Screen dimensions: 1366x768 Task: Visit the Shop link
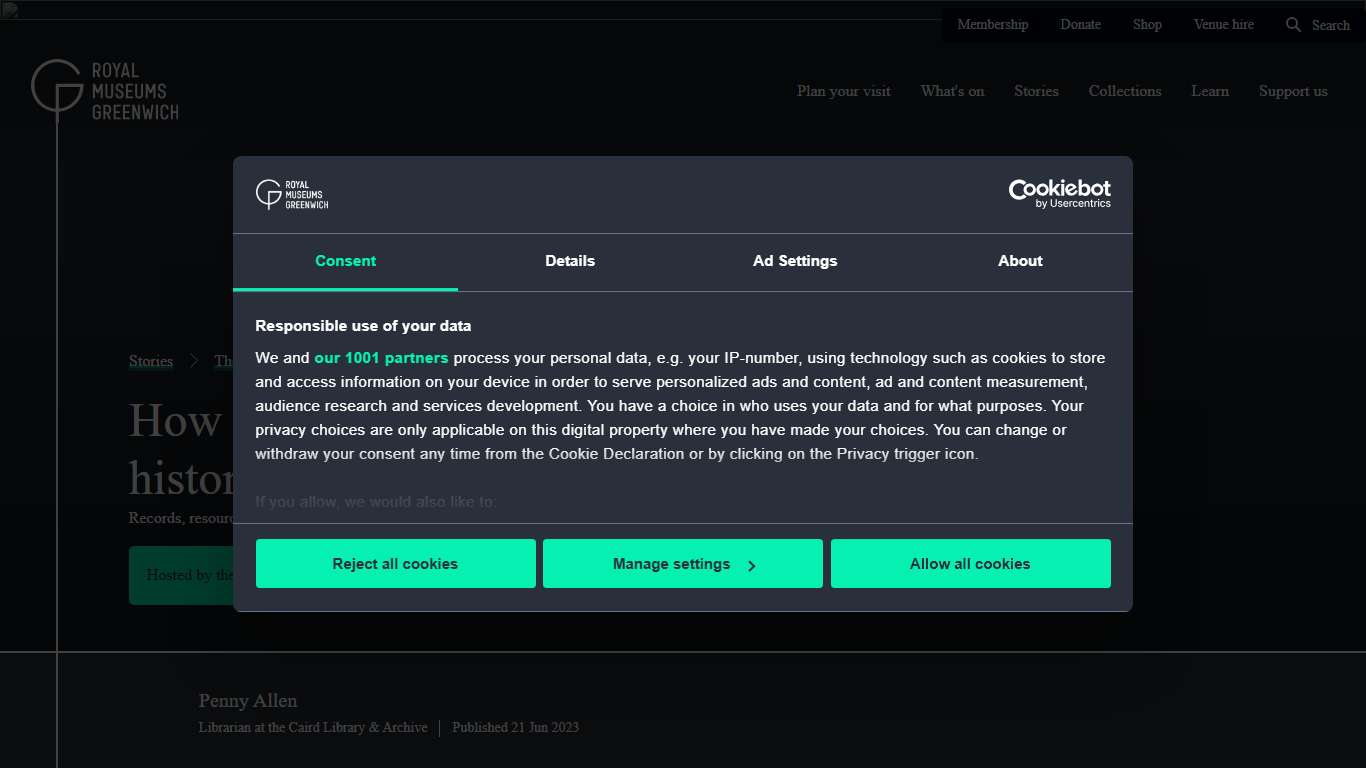tap(1147, 25)
